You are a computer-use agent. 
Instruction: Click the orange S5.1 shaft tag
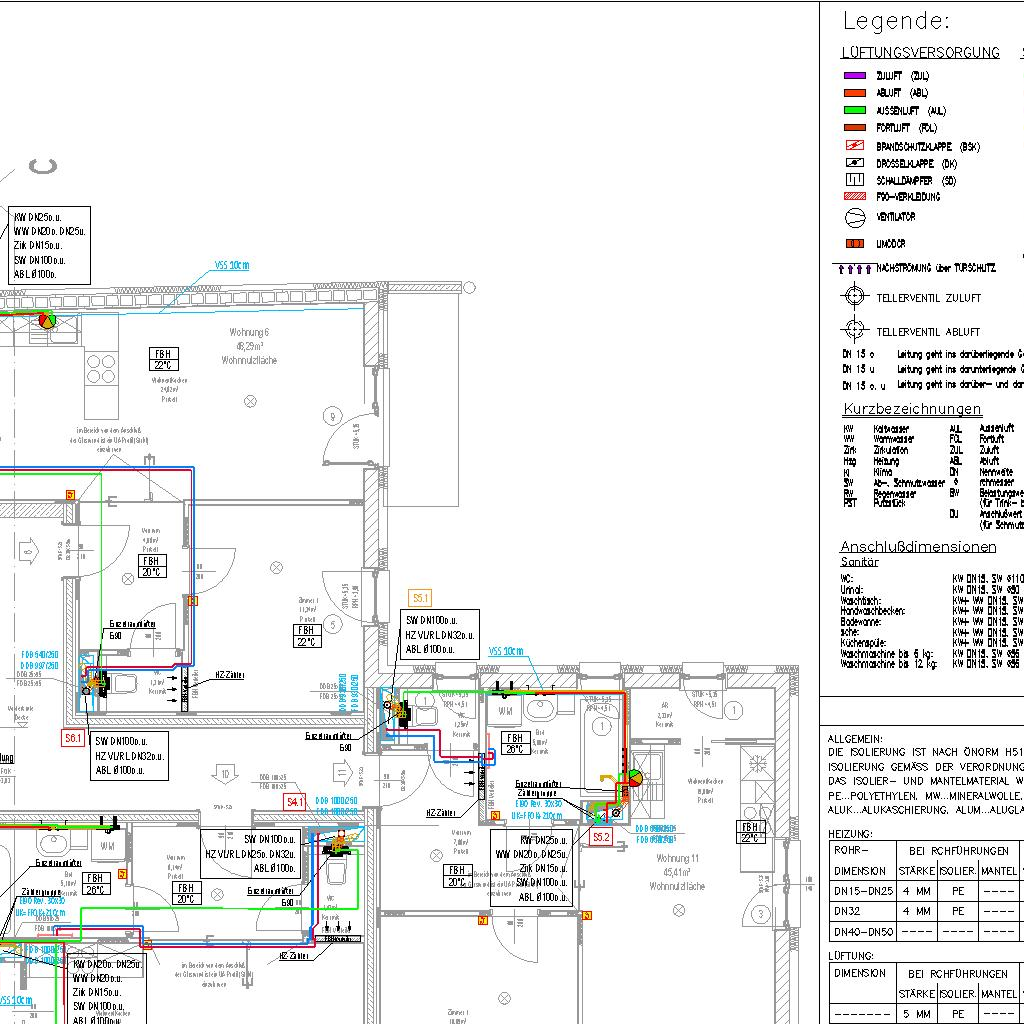420,598
